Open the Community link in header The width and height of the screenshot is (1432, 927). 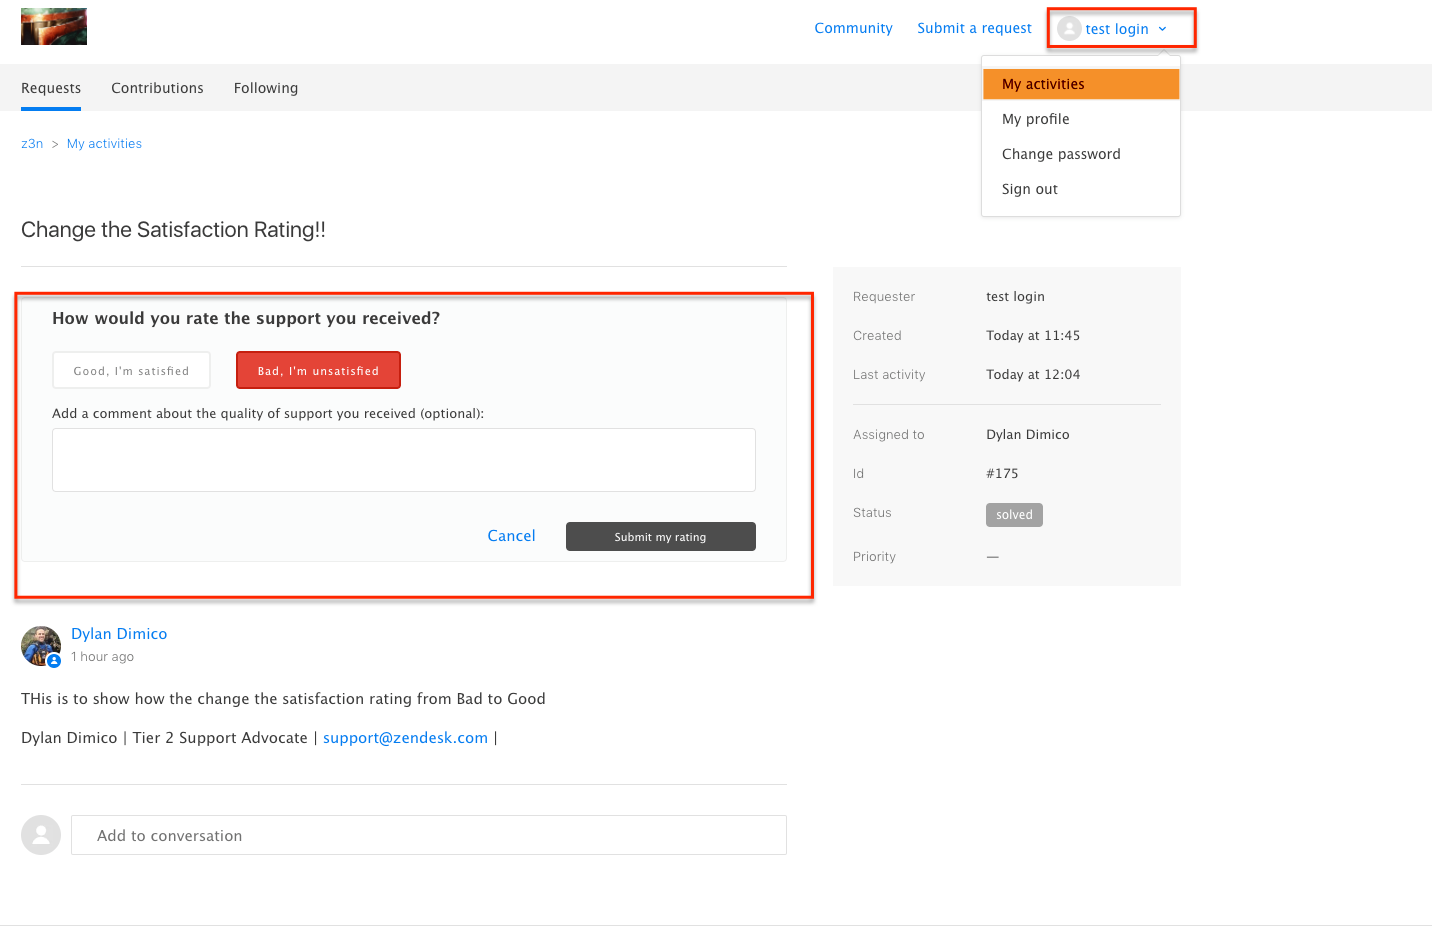click(853, 28)
